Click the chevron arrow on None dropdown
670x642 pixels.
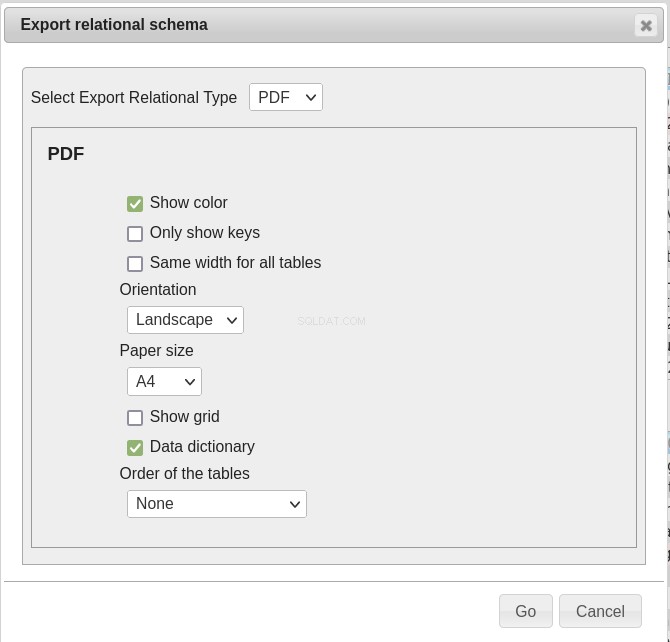[295, 504]
